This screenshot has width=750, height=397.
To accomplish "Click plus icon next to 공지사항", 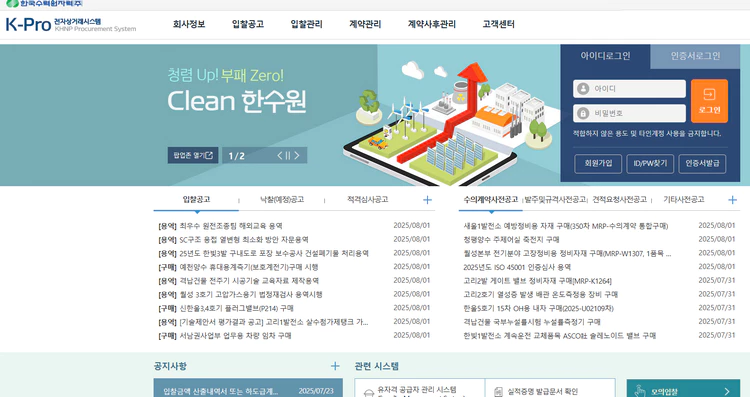I will (x=335, y=366).
